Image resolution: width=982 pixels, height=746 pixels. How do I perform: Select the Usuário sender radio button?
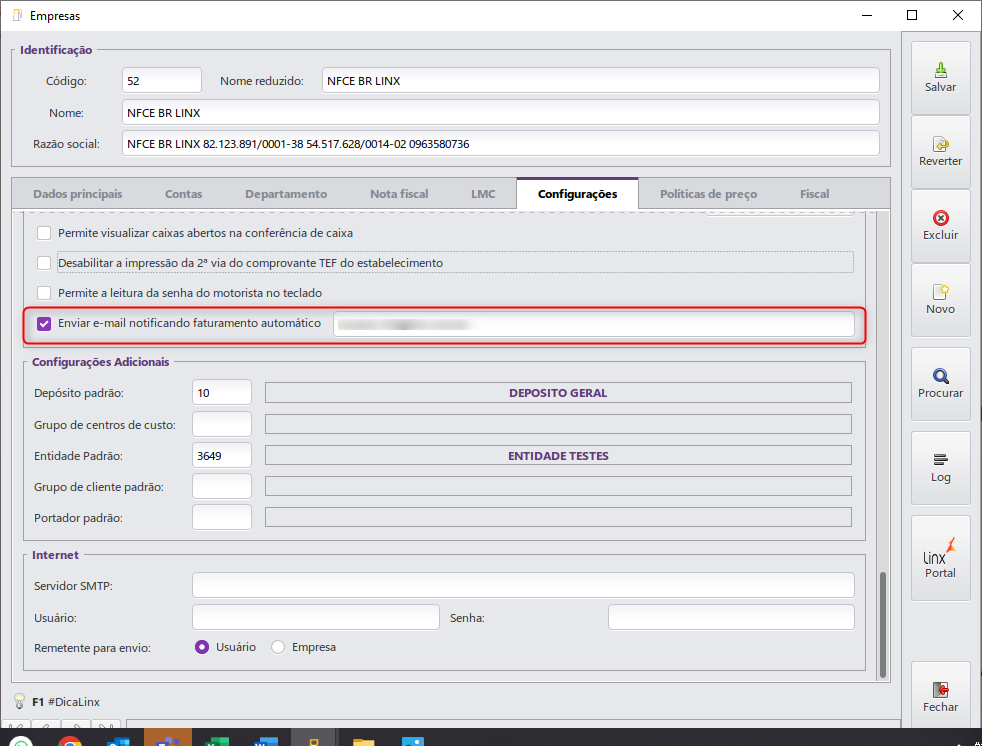[x=202, y=647]
